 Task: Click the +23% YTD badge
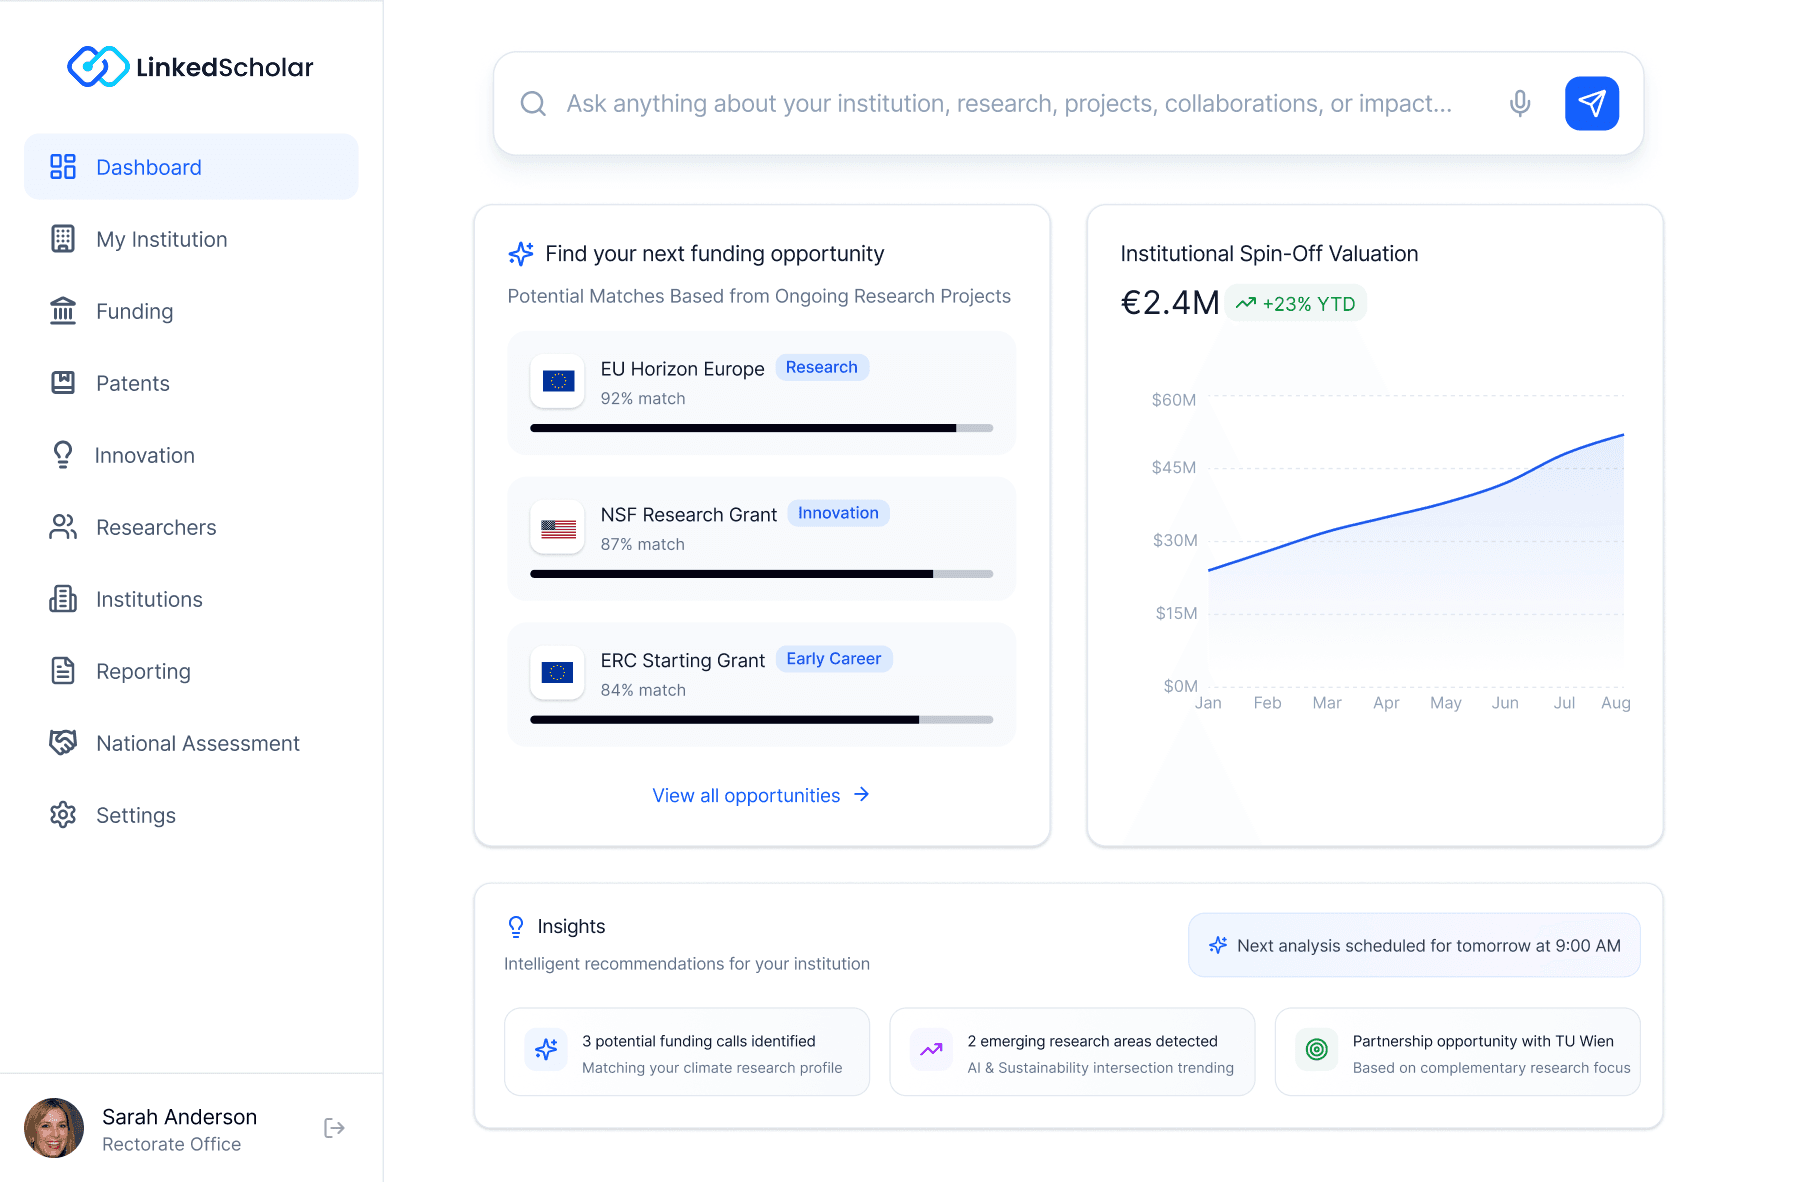coord(1296,302)
